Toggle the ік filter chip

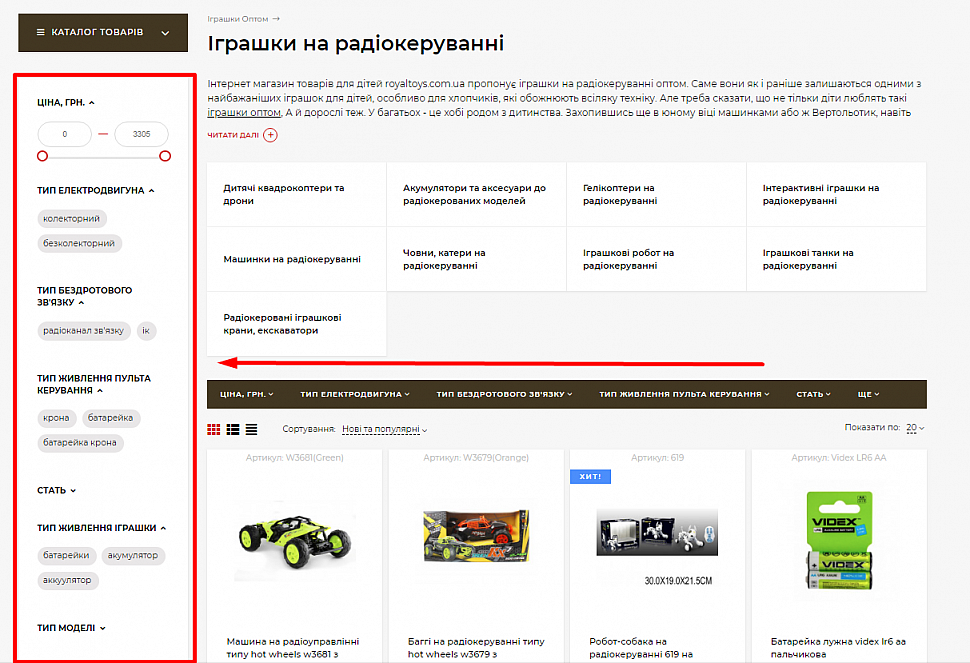[146, 331]
